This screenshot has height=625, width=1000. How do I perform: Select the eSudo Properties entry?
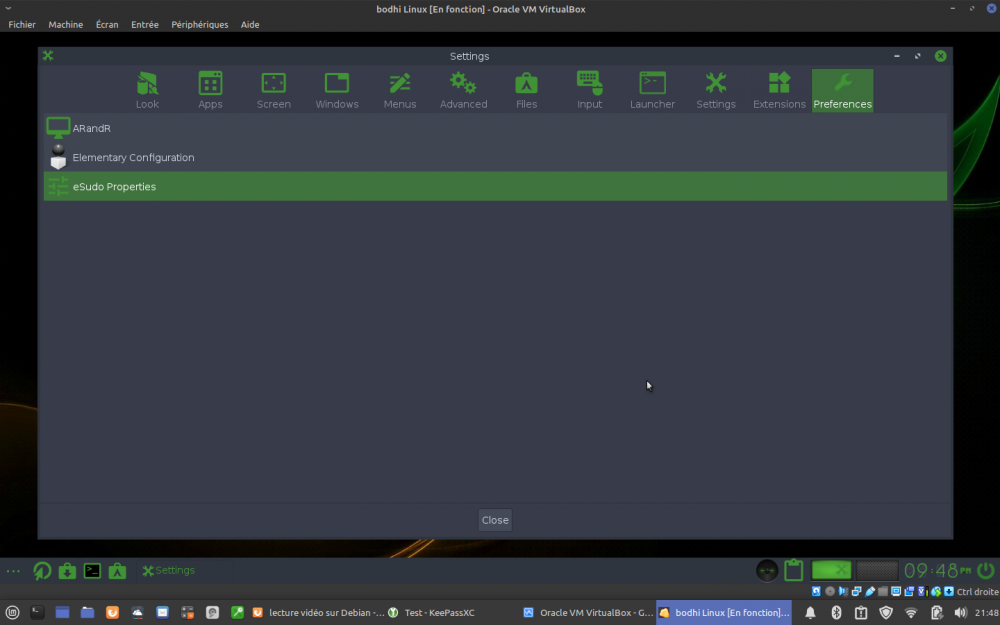pyautogui.click(x=114, y=187)
